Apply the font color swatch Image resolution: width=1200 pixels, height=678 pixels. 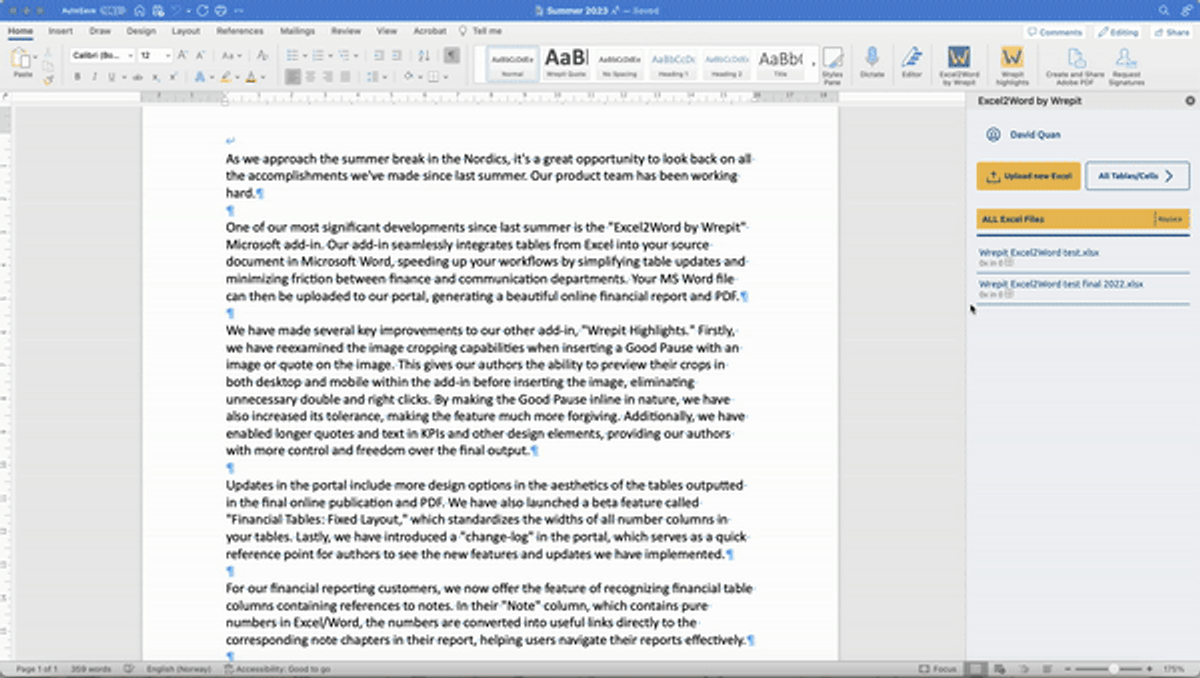(251, 77)
